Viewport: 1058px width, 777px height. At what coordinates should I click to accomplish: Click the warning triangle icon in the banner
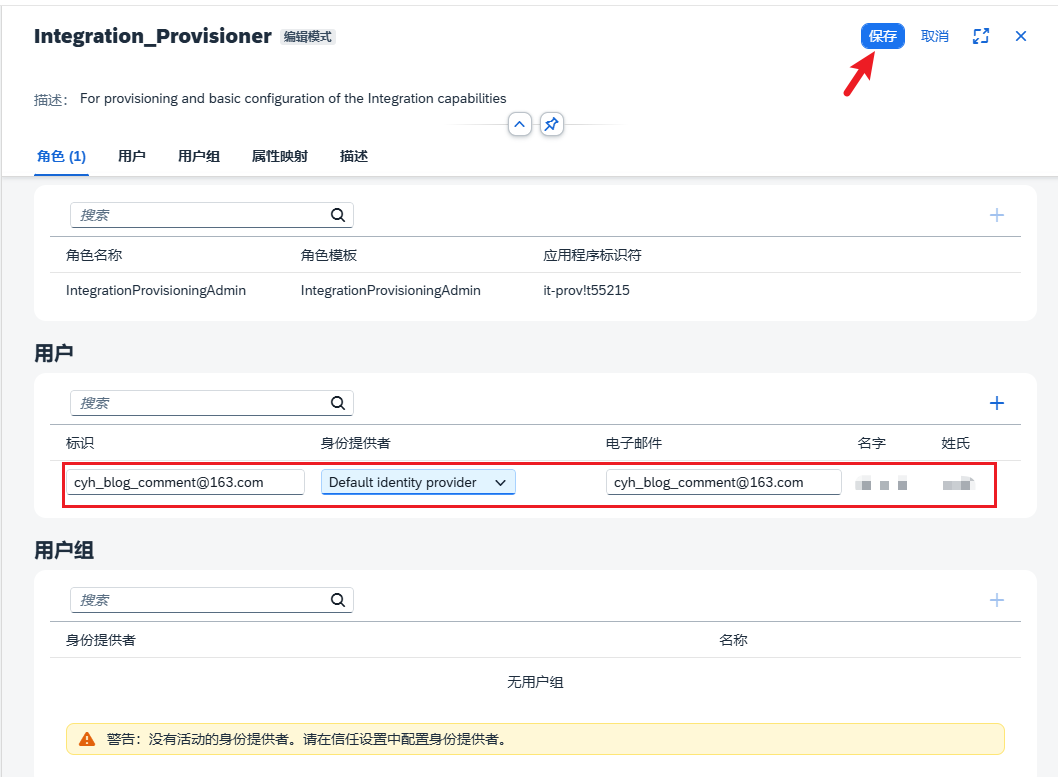(x=85, y=739)
